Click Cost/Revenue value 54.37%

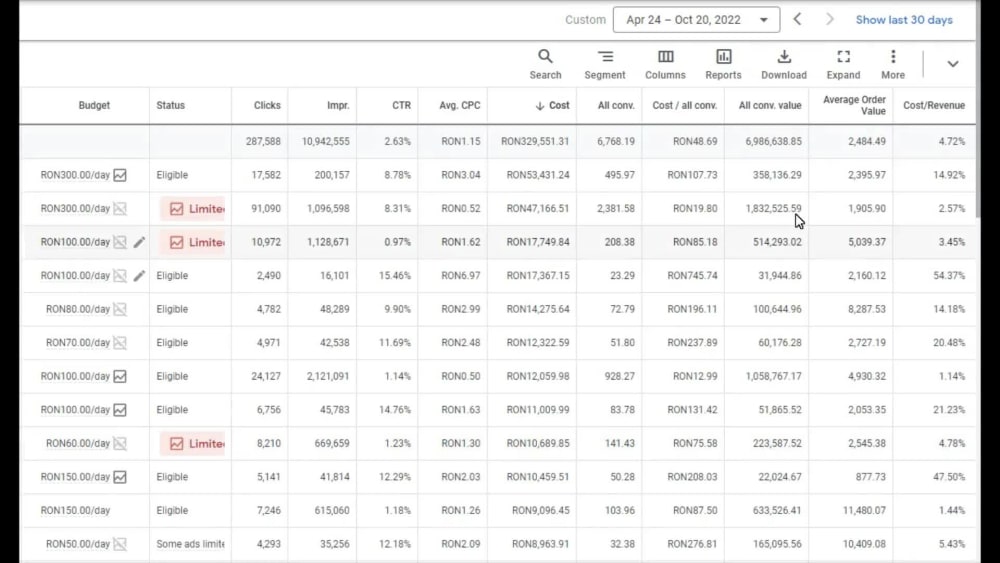(x=948, y=275)
